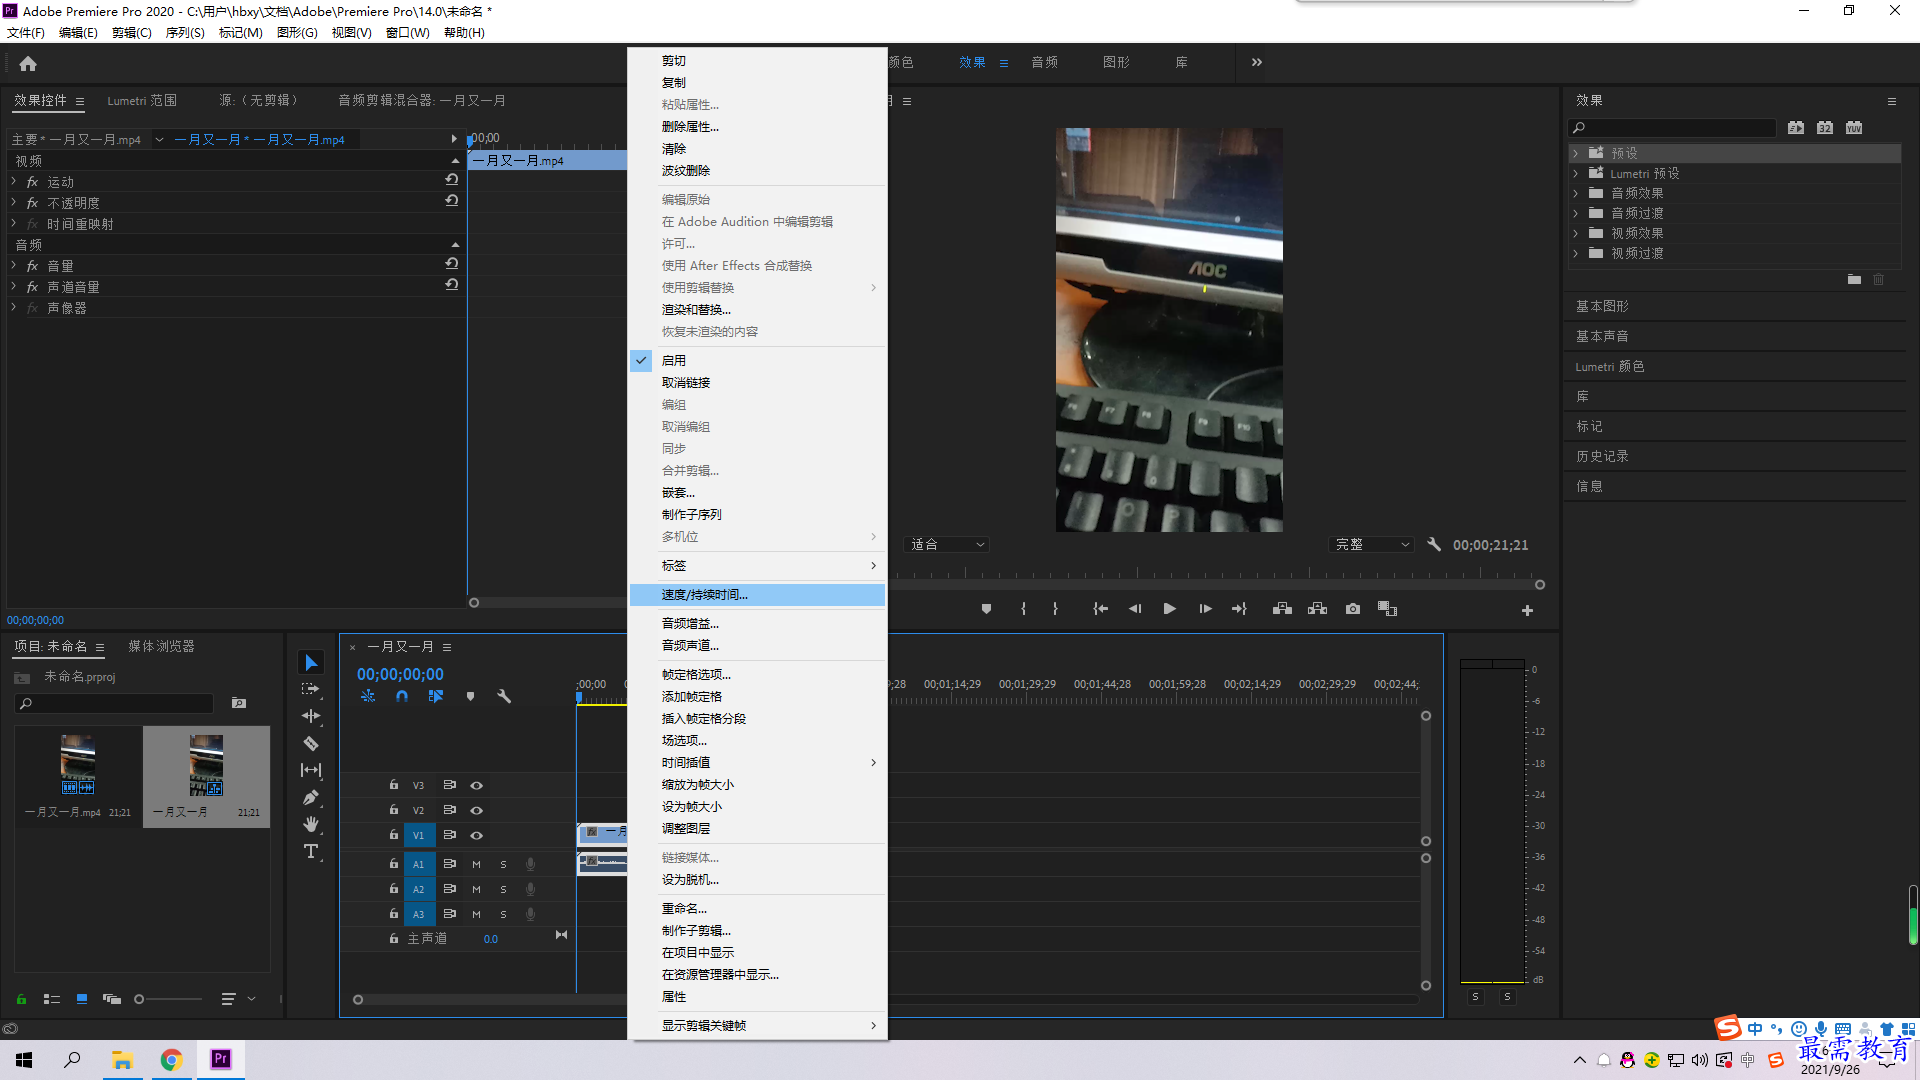Select the Ripple Edit tool

pos(311,716)
